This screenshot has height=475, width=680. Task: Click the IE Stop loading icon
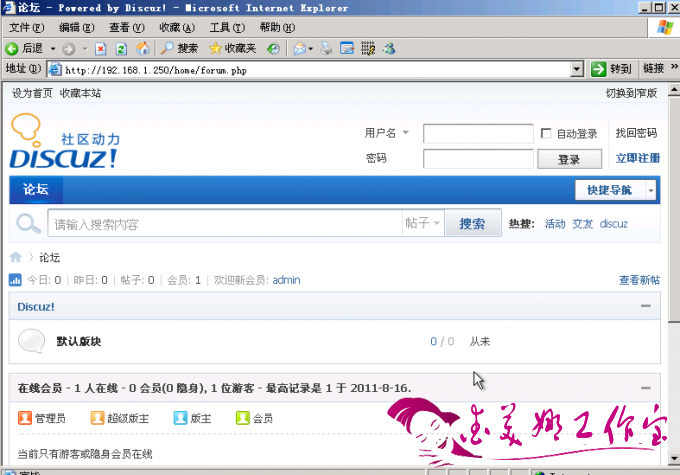click(x=101, y=48)
